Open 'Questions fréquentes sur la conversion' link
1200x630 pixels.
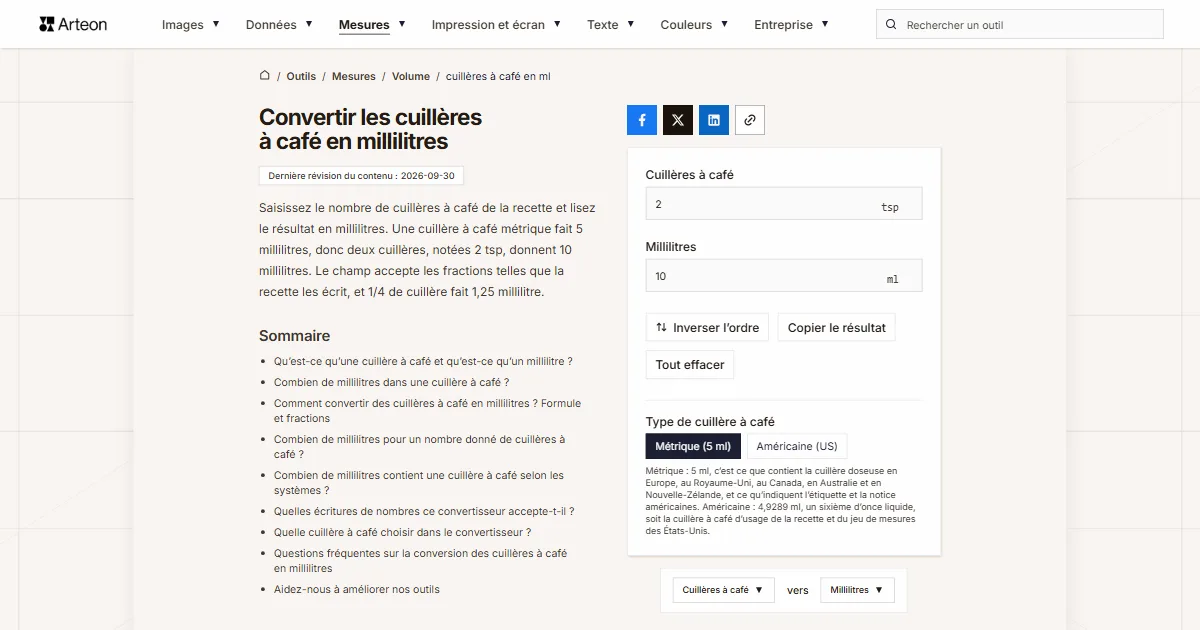coord(420,561)
